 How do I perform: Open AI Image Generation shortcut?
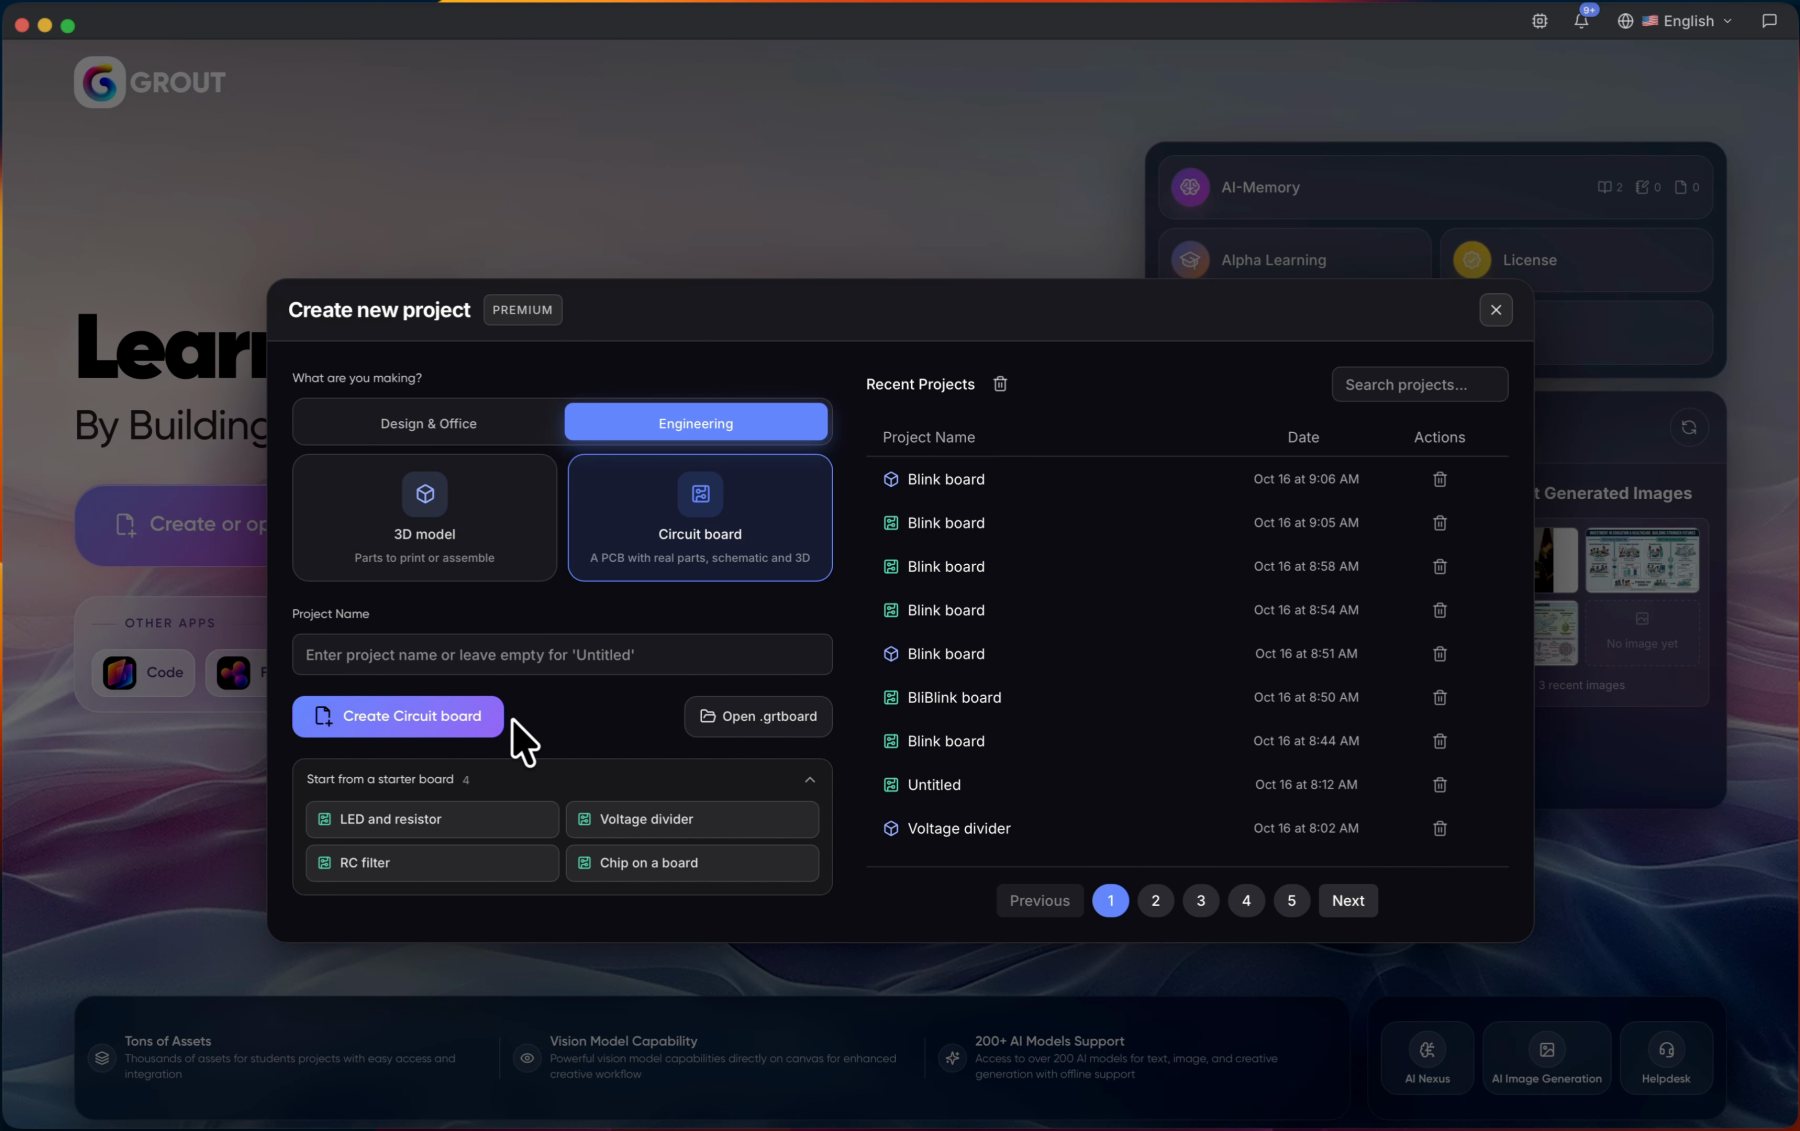pos(1547,1058)
